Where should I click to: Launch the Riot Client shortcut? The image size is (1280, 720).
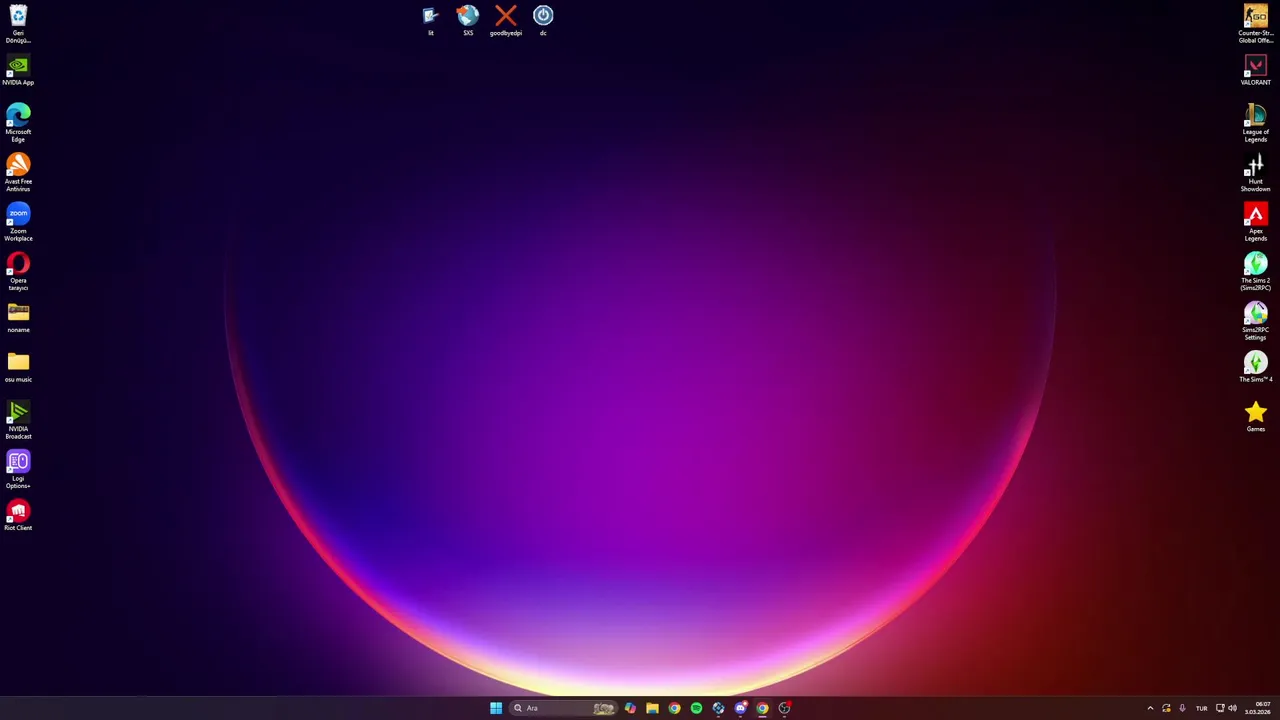18,516
